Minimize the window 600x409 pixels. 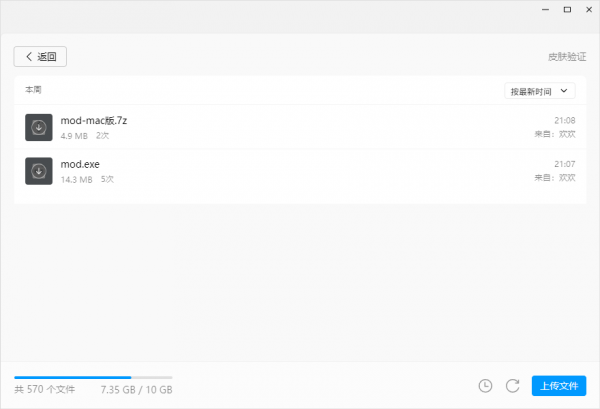[548, 10]
